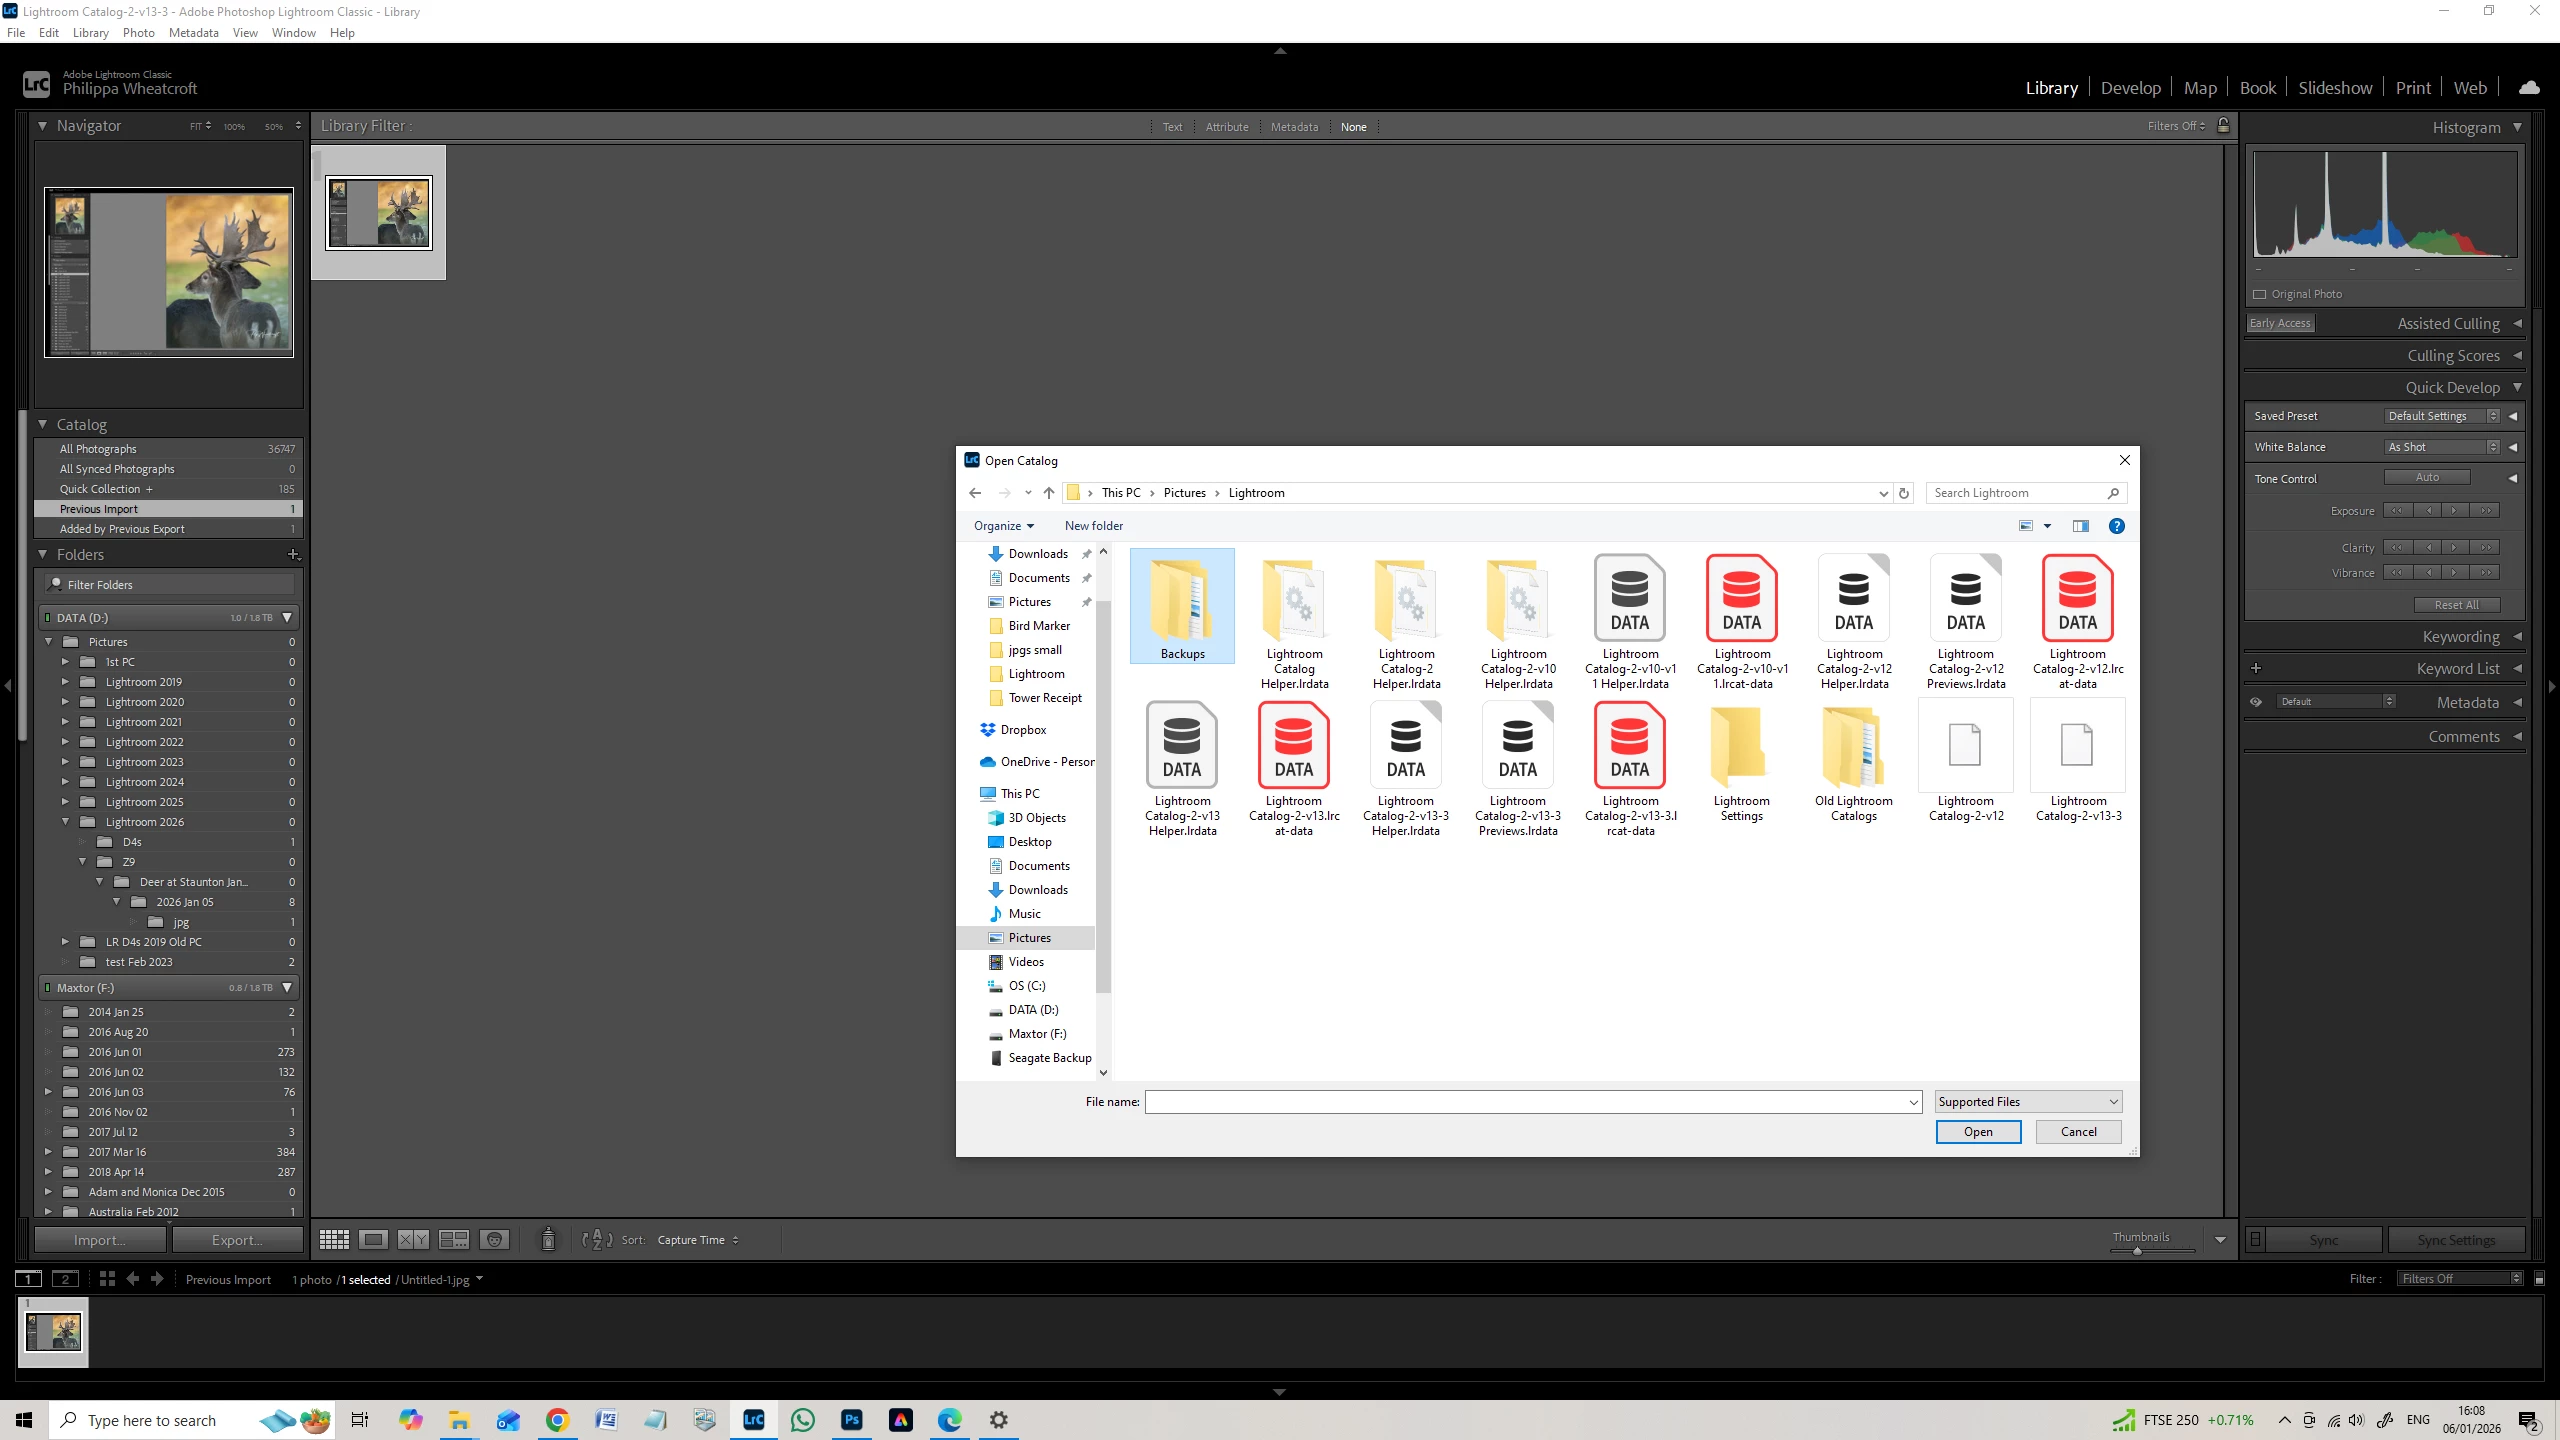The height and width of the screenshot is (1440, 2560).
Task: Click New folder in the dialog
Action: [1093, 526]
